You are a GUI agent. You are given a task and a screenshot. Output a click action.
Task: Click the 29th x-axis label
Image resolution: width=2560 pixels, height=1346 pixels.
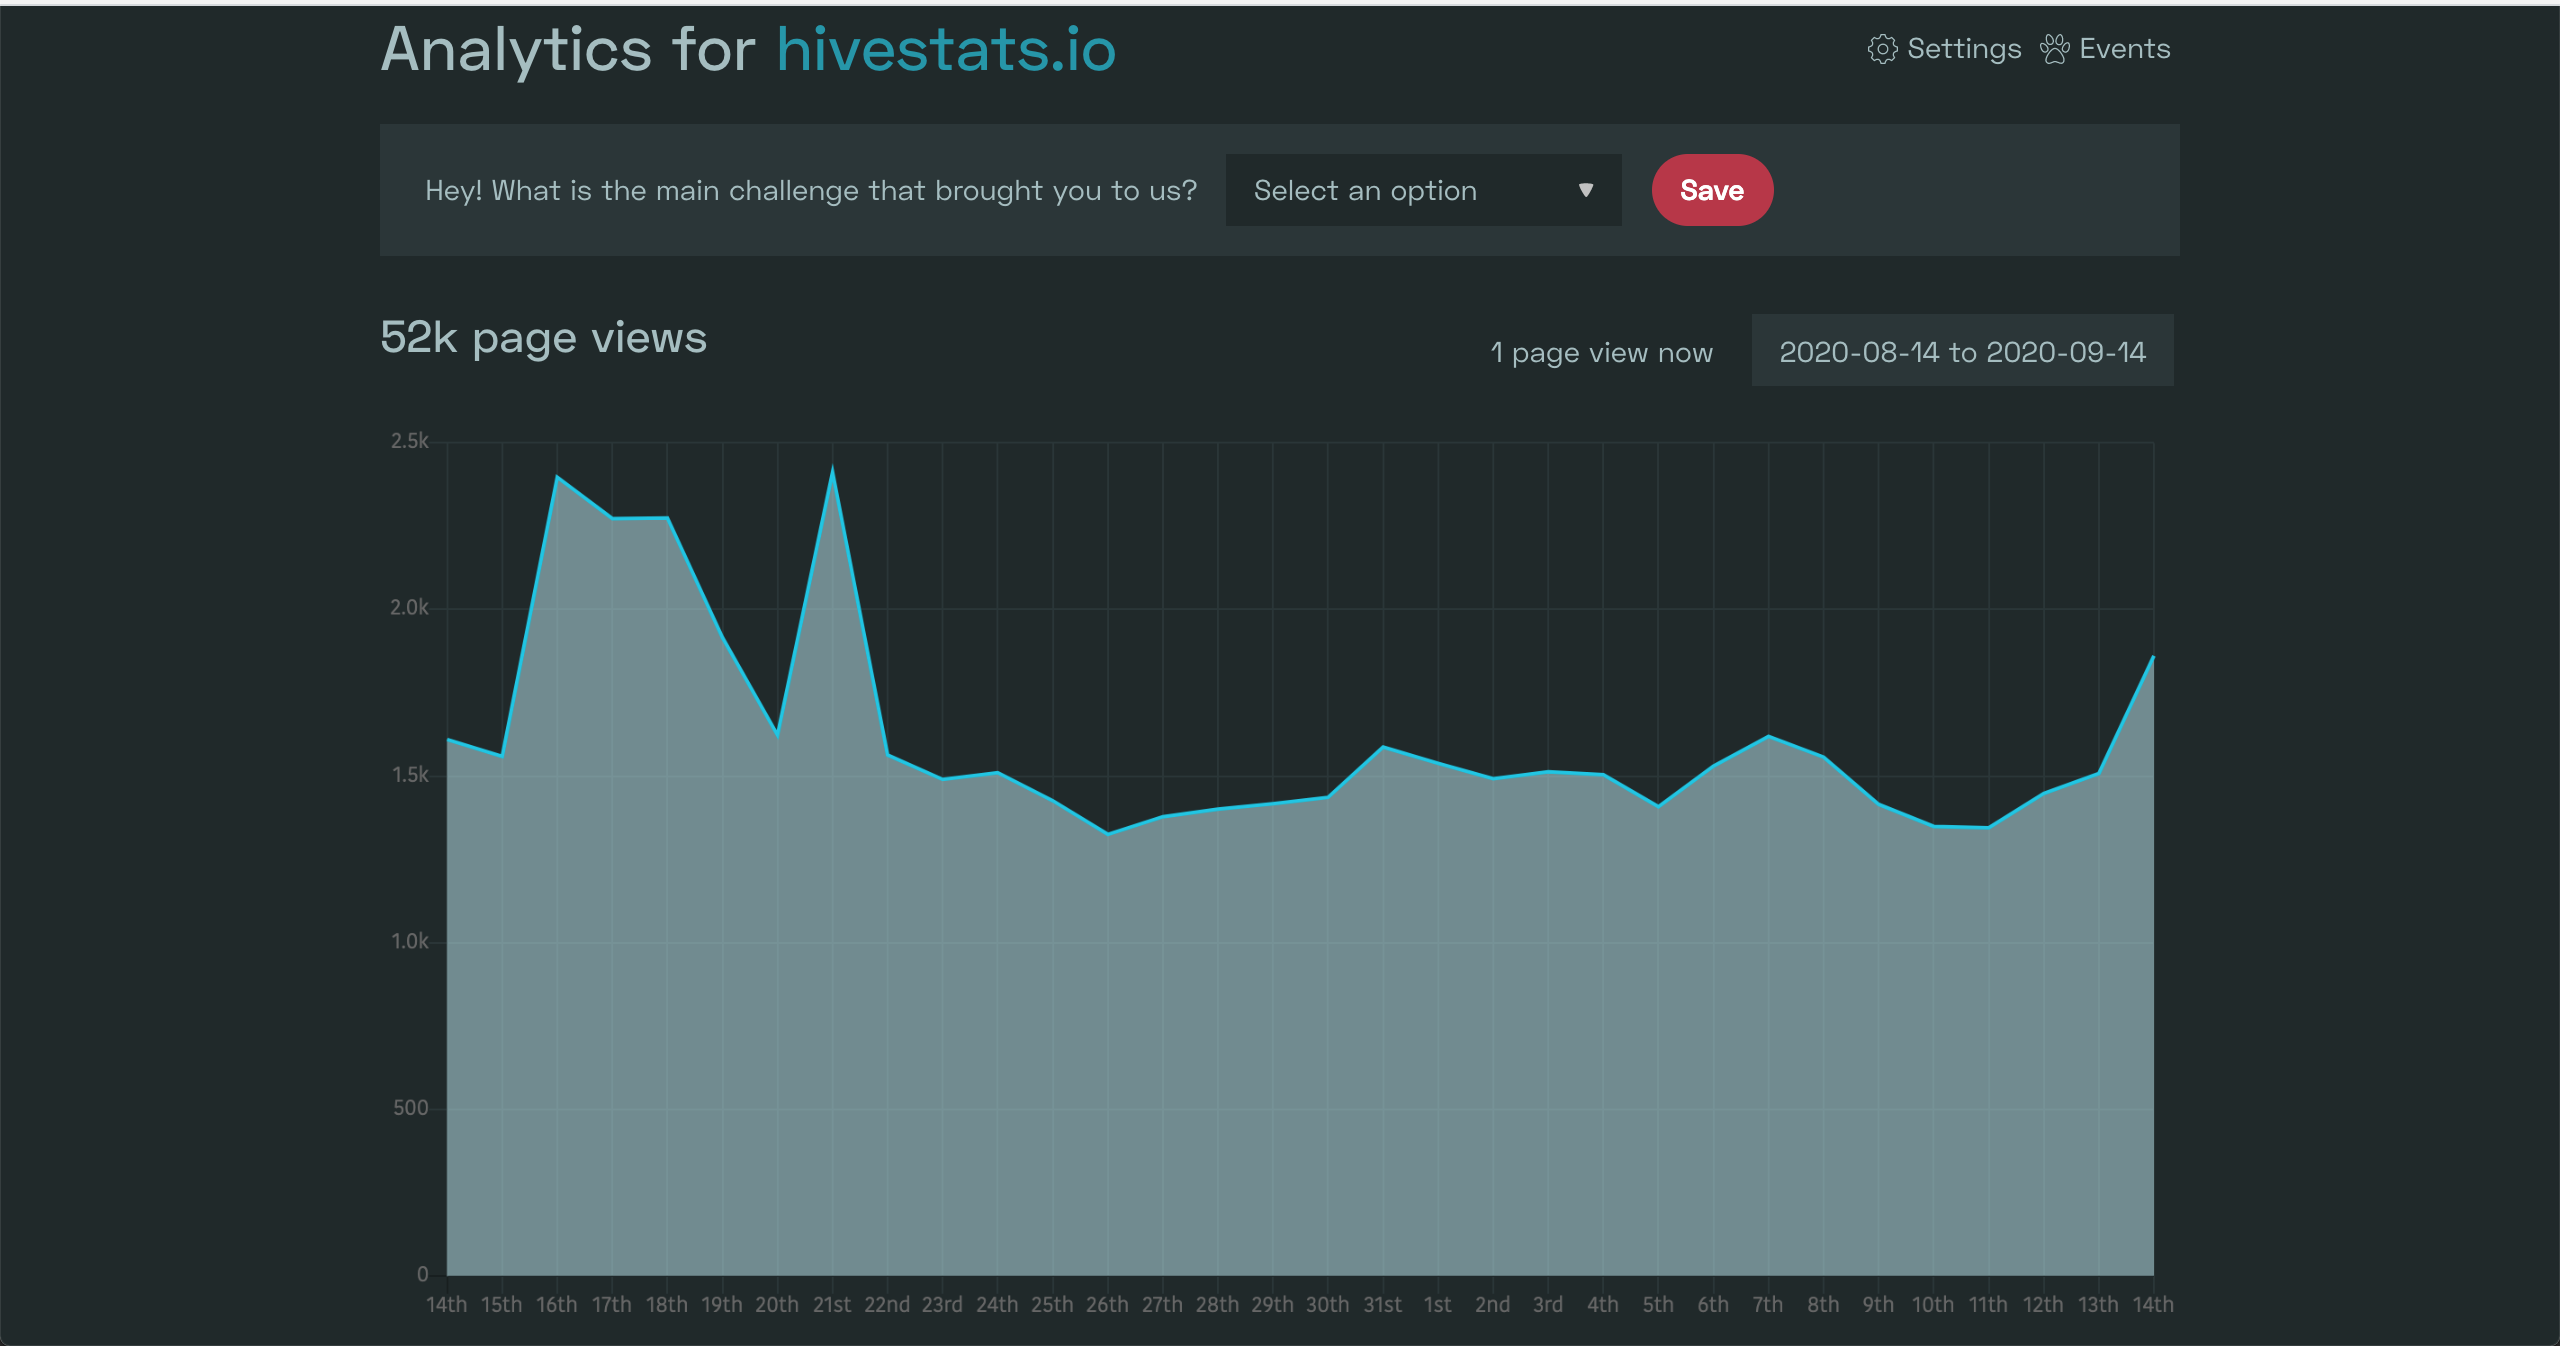[1272, 1305]
